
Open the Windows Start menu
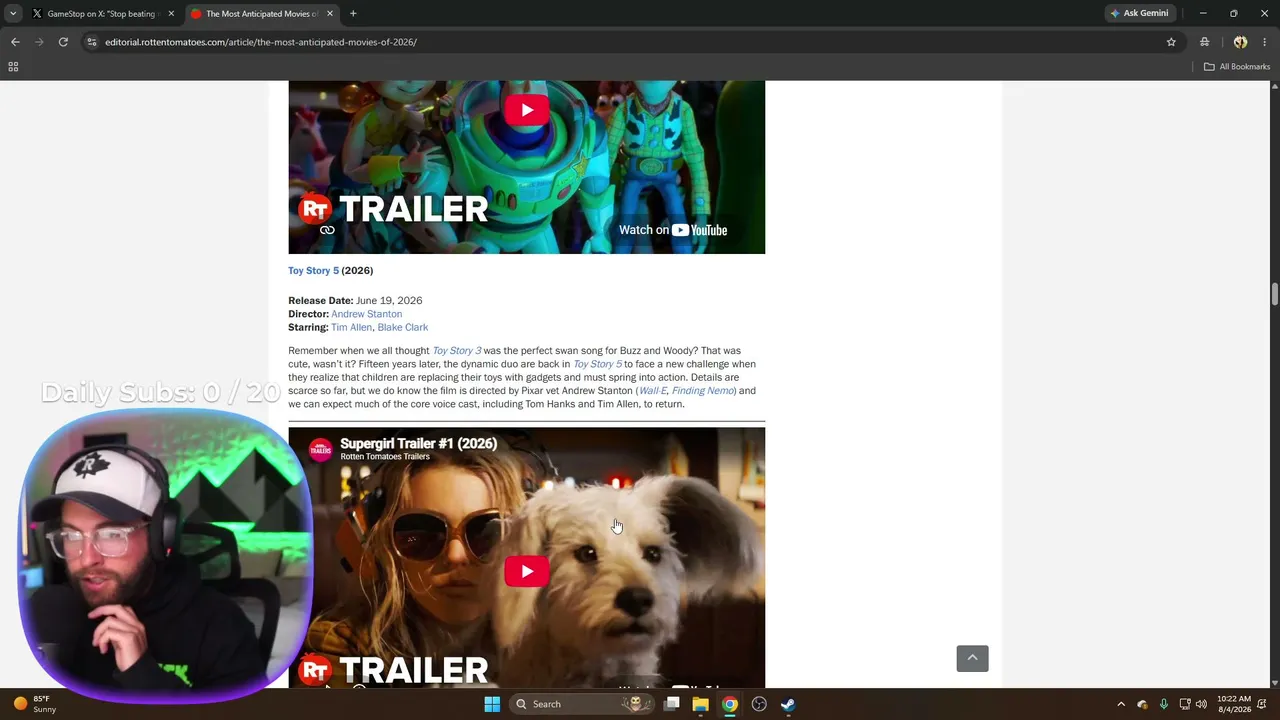click(492, 704)
